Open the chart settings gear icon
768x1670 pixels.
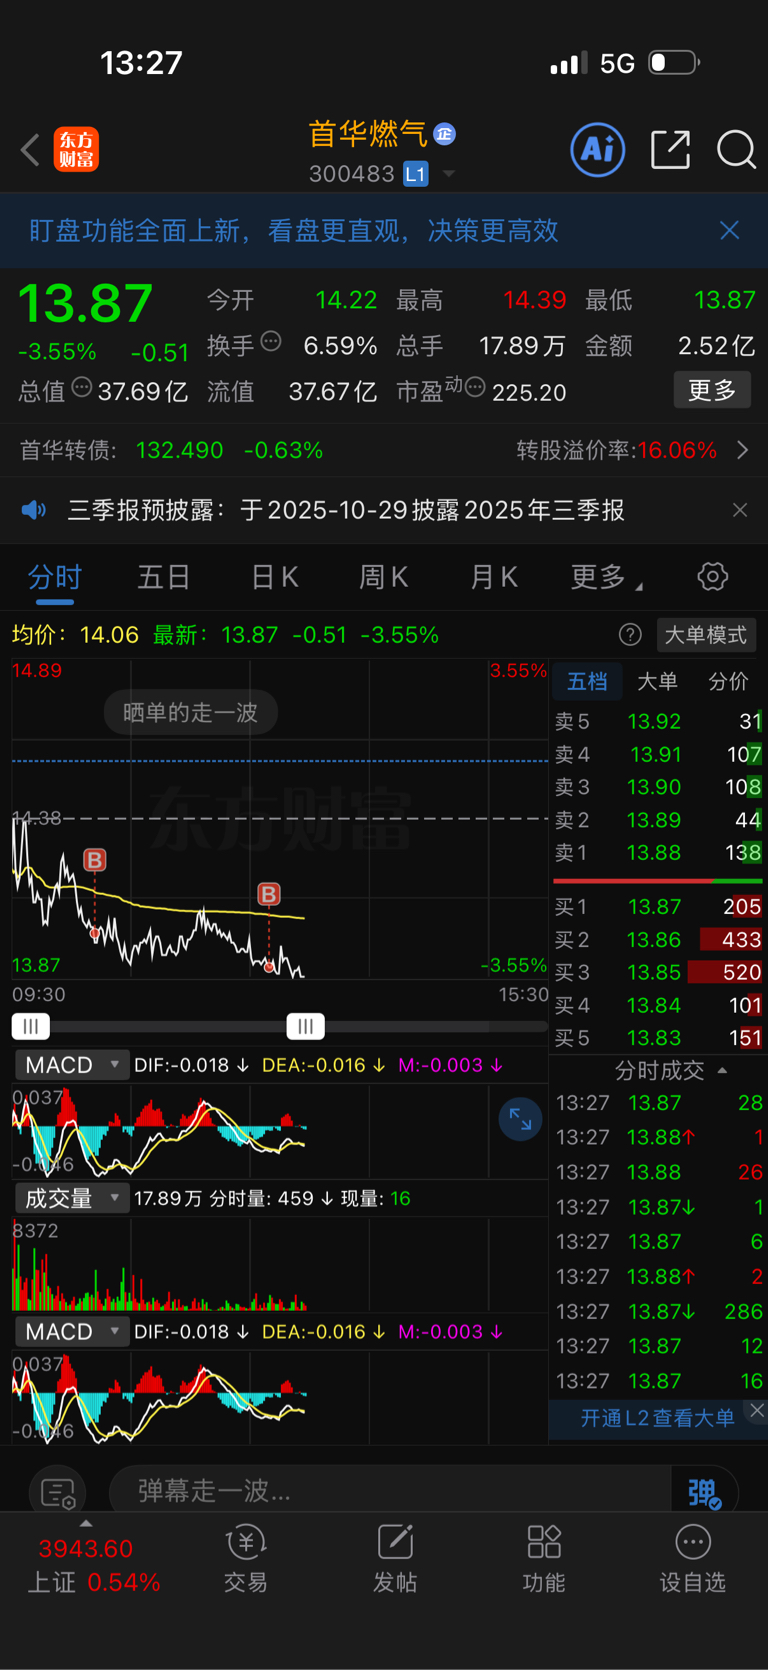point(712,576)
